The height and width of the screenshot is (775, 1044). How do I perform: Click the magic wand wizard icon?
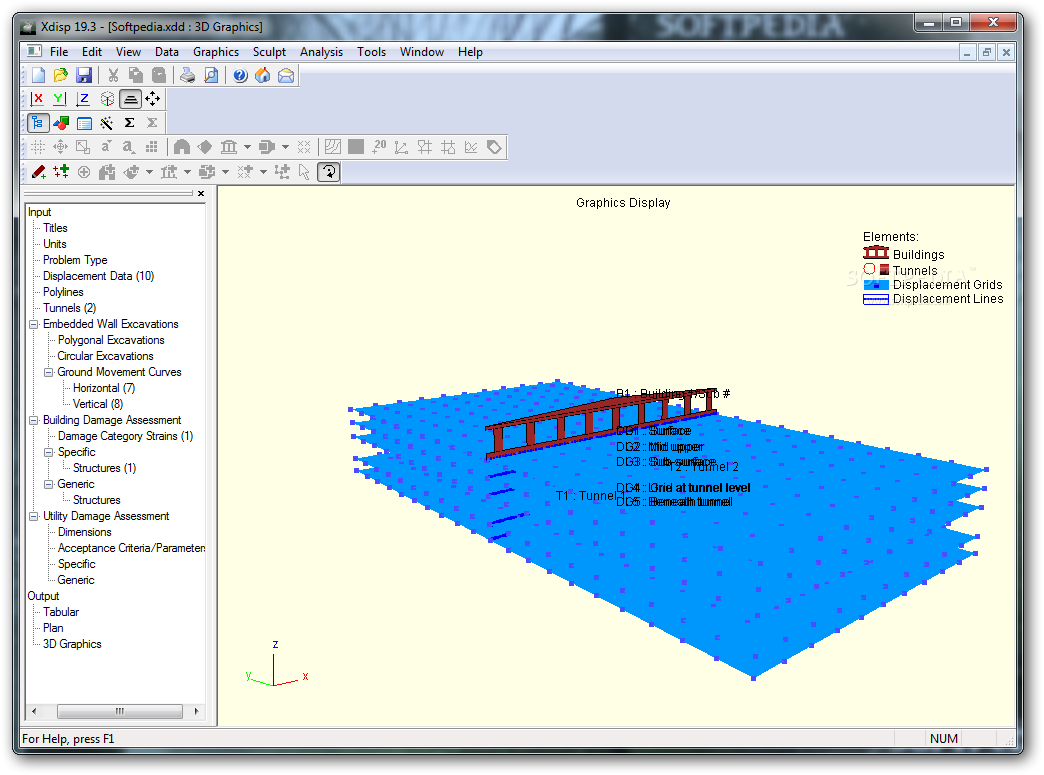click(107, 123)
